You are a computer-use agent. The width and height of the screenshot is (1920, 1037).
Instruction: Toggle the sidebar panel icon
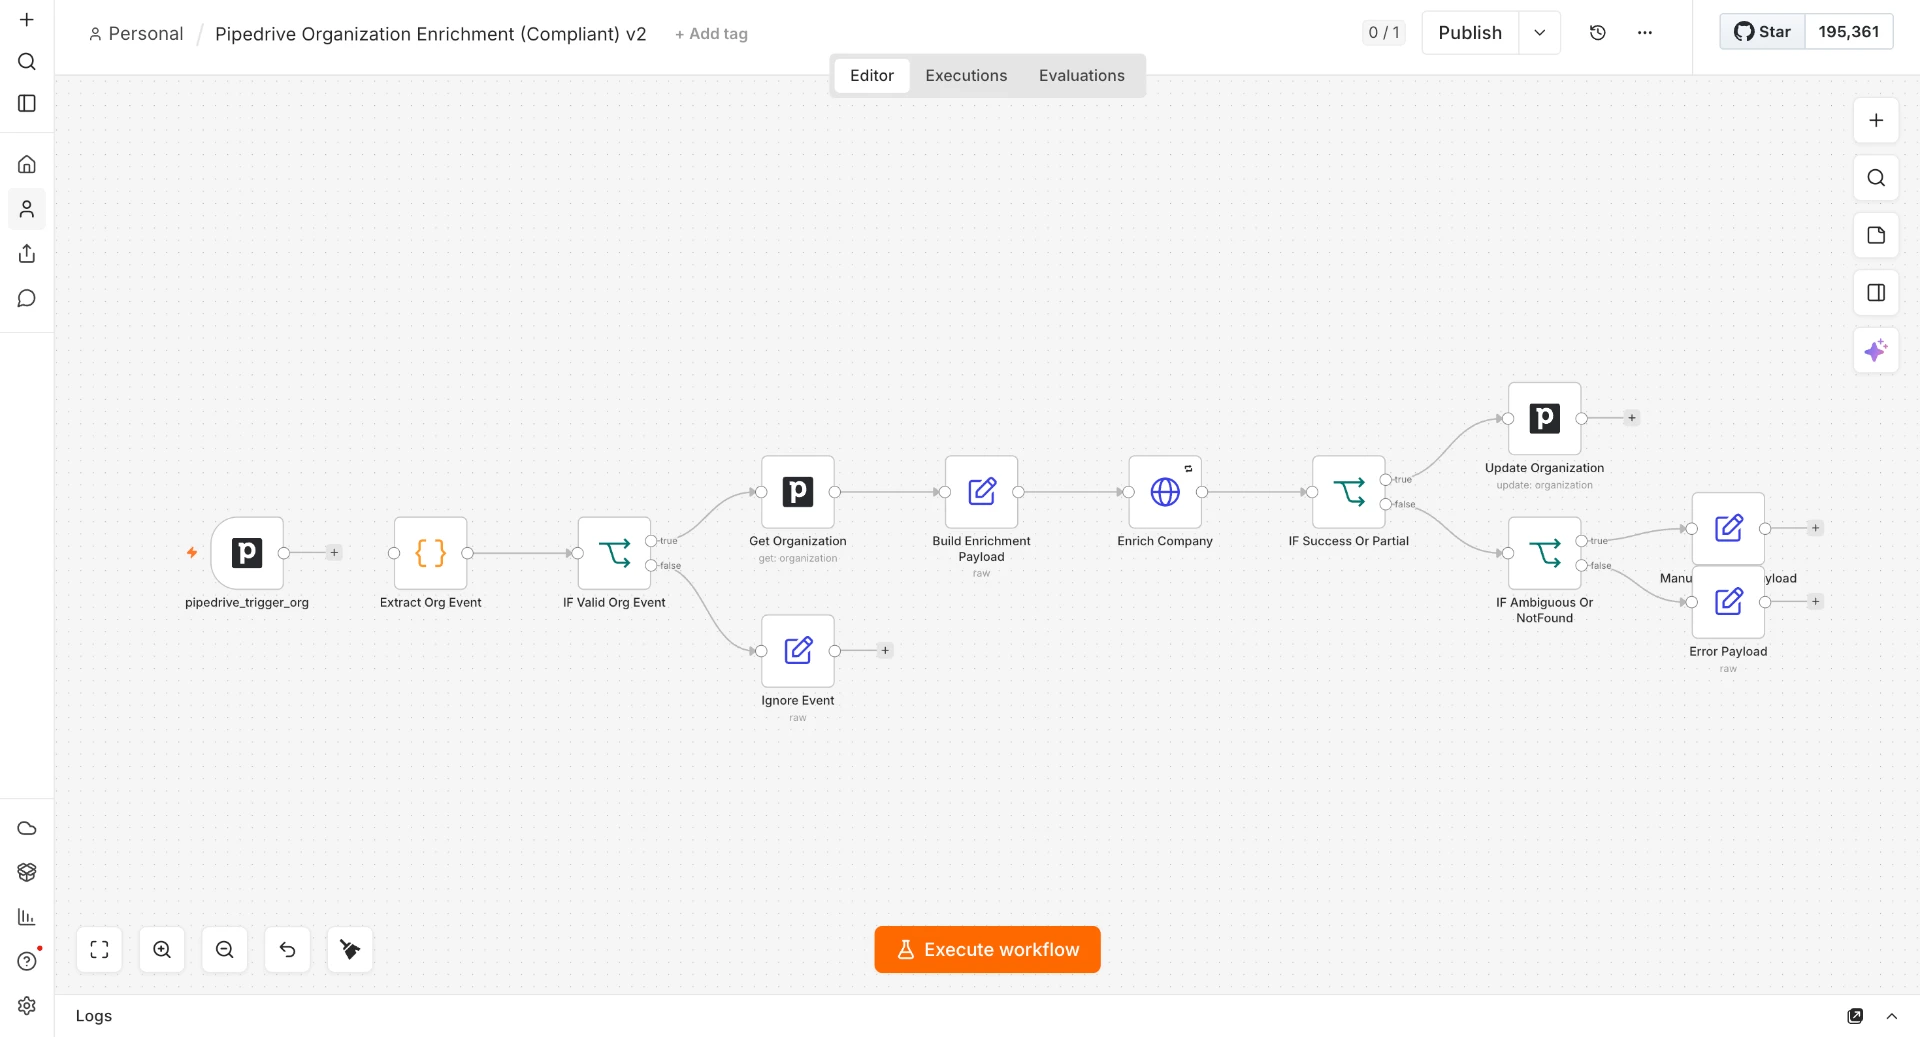pos(27,104)
